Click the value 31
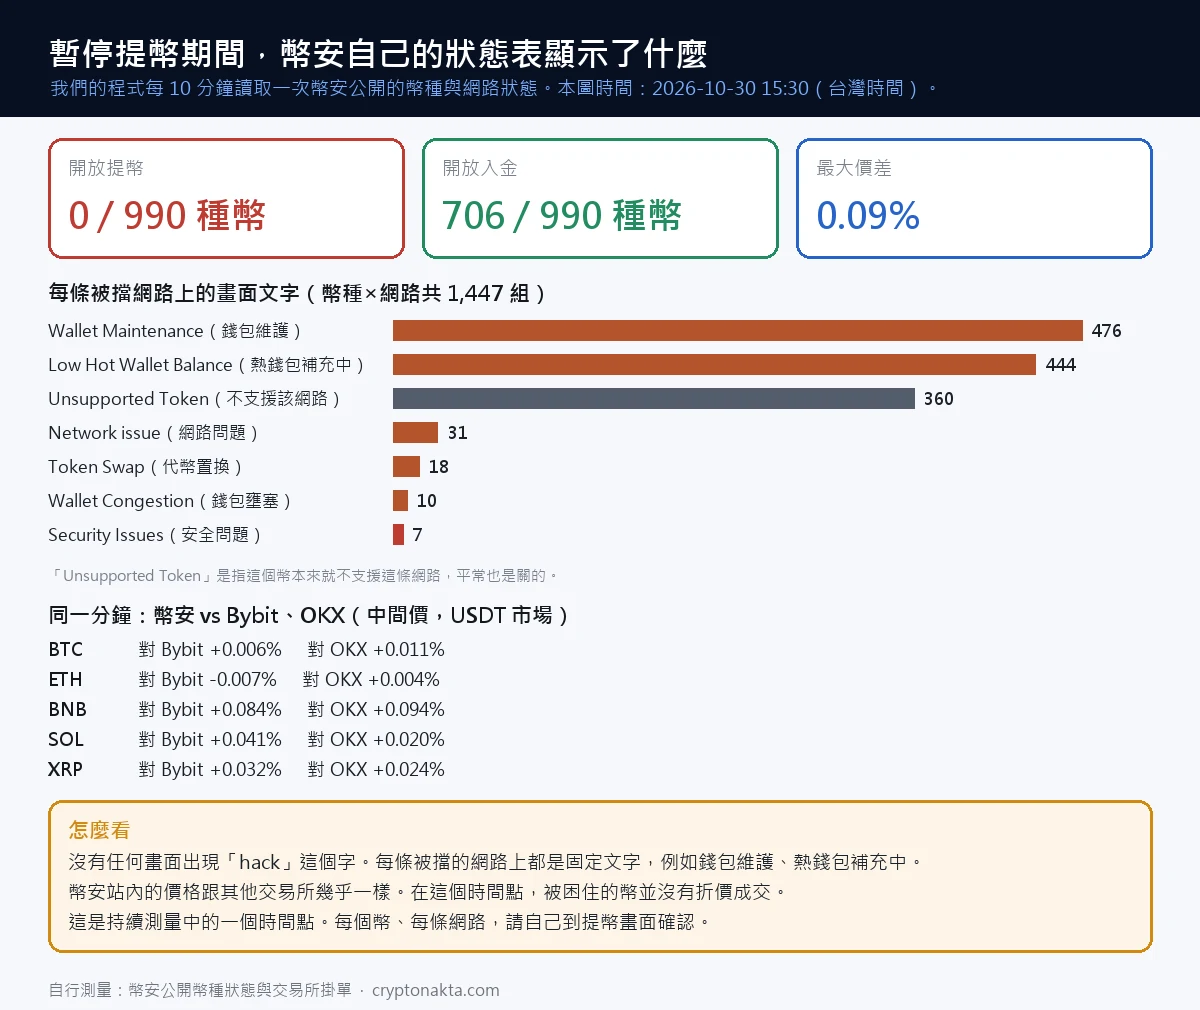The height and width of the screenshot is (1010, 1200). coord(458,433)
